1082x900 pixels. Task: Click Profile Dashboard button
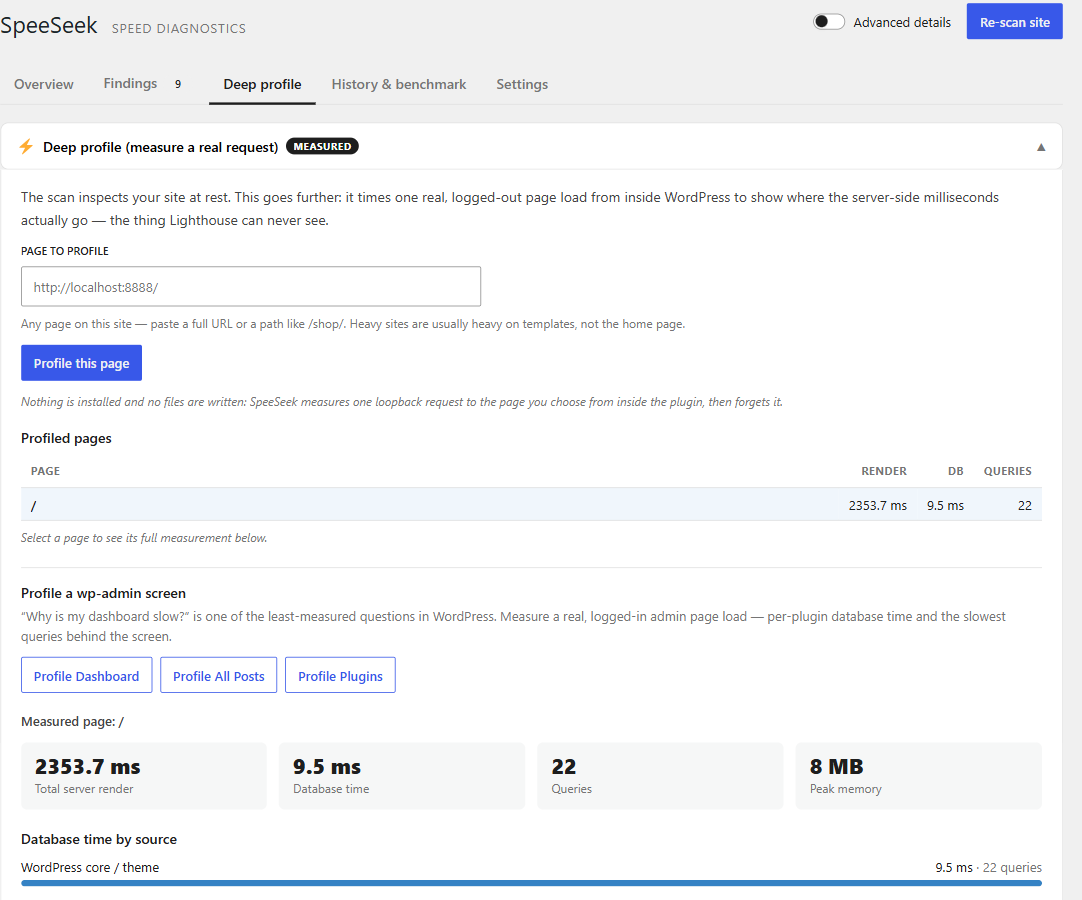(x=86, y=676)
